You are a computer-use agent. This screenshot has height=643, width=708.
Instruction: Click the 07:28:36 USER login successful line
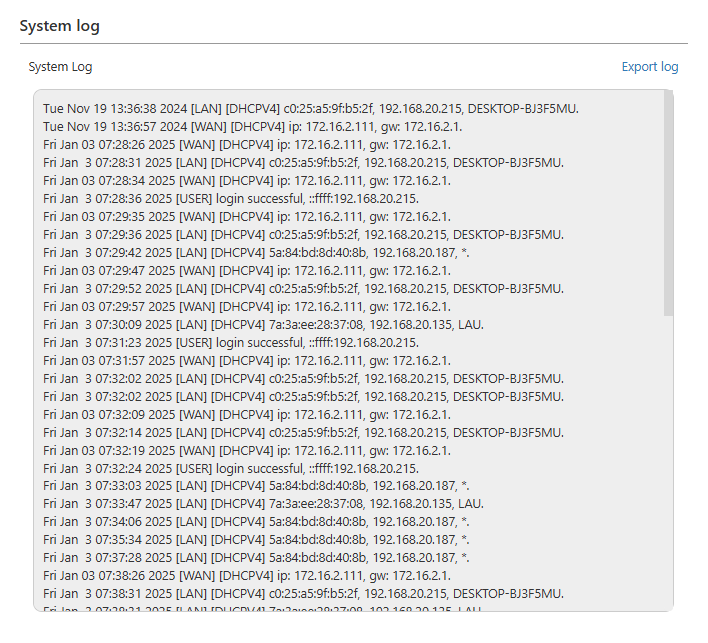pos(231,199)
